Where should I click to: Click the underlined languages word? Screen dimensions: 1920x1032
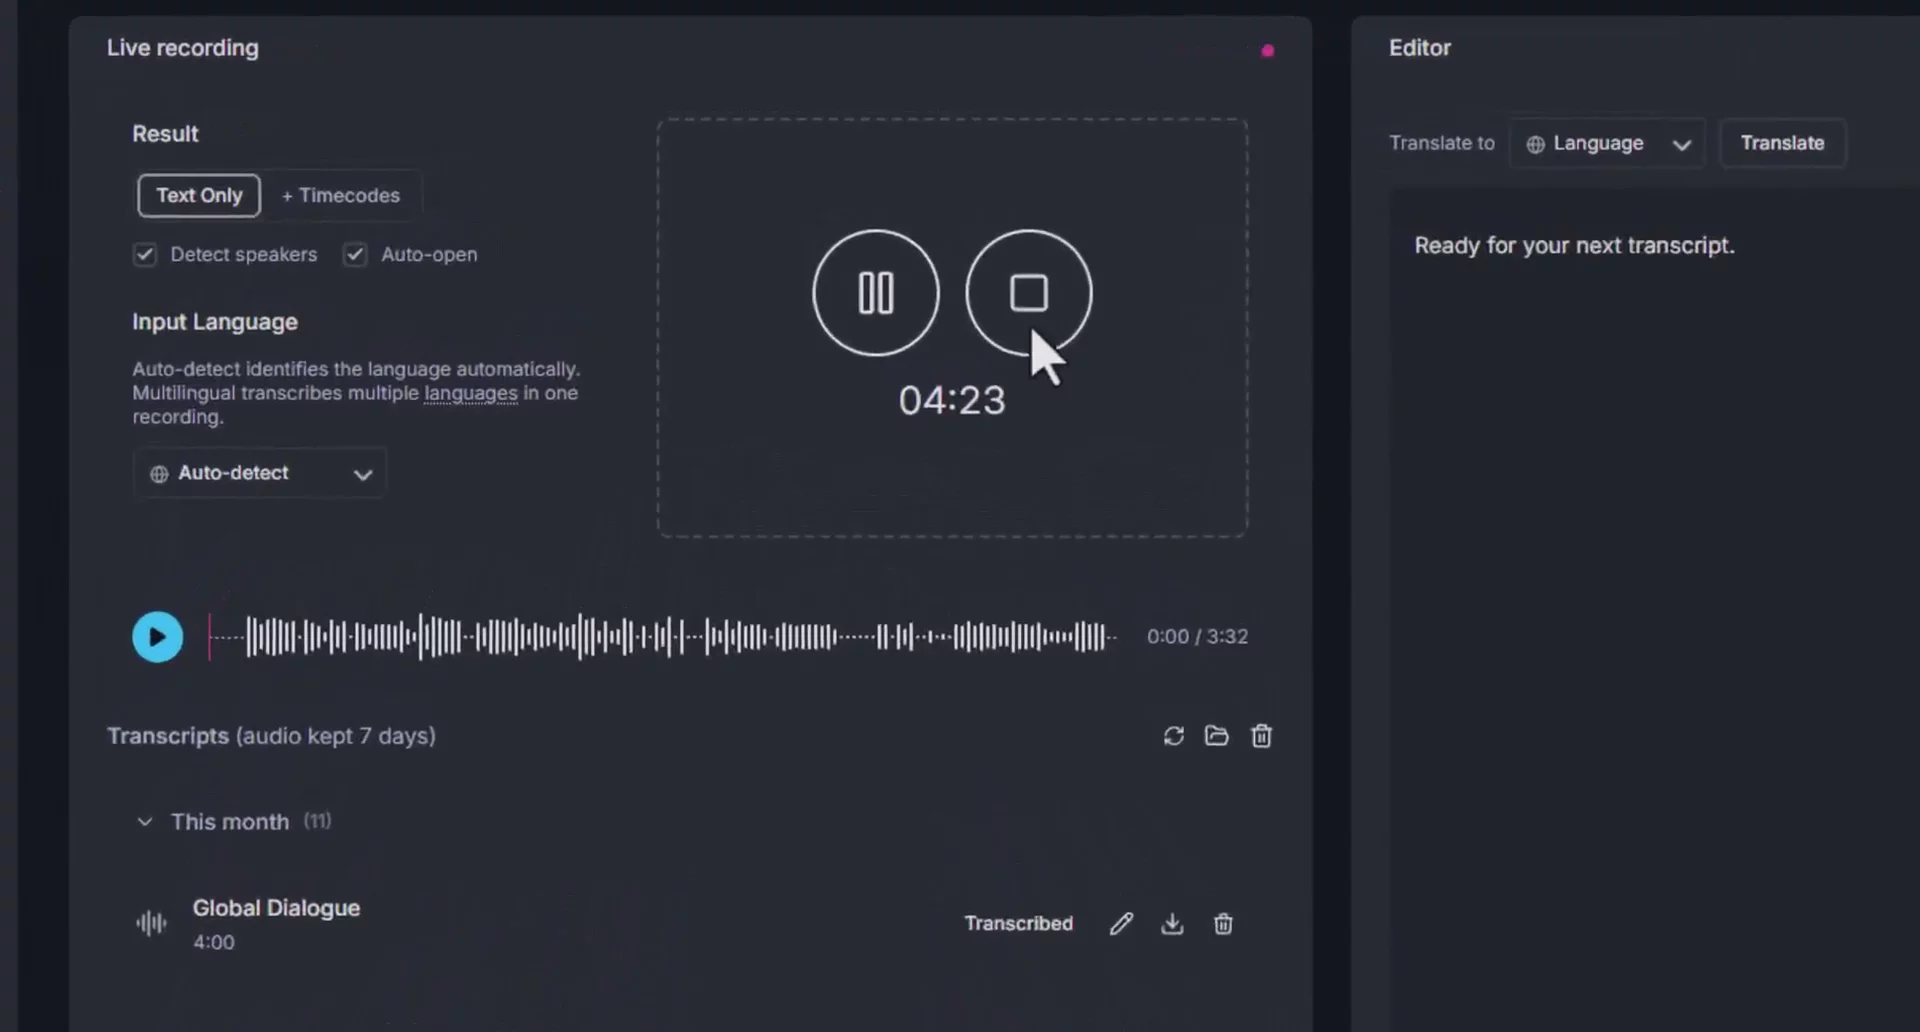(x=471, y=393)
